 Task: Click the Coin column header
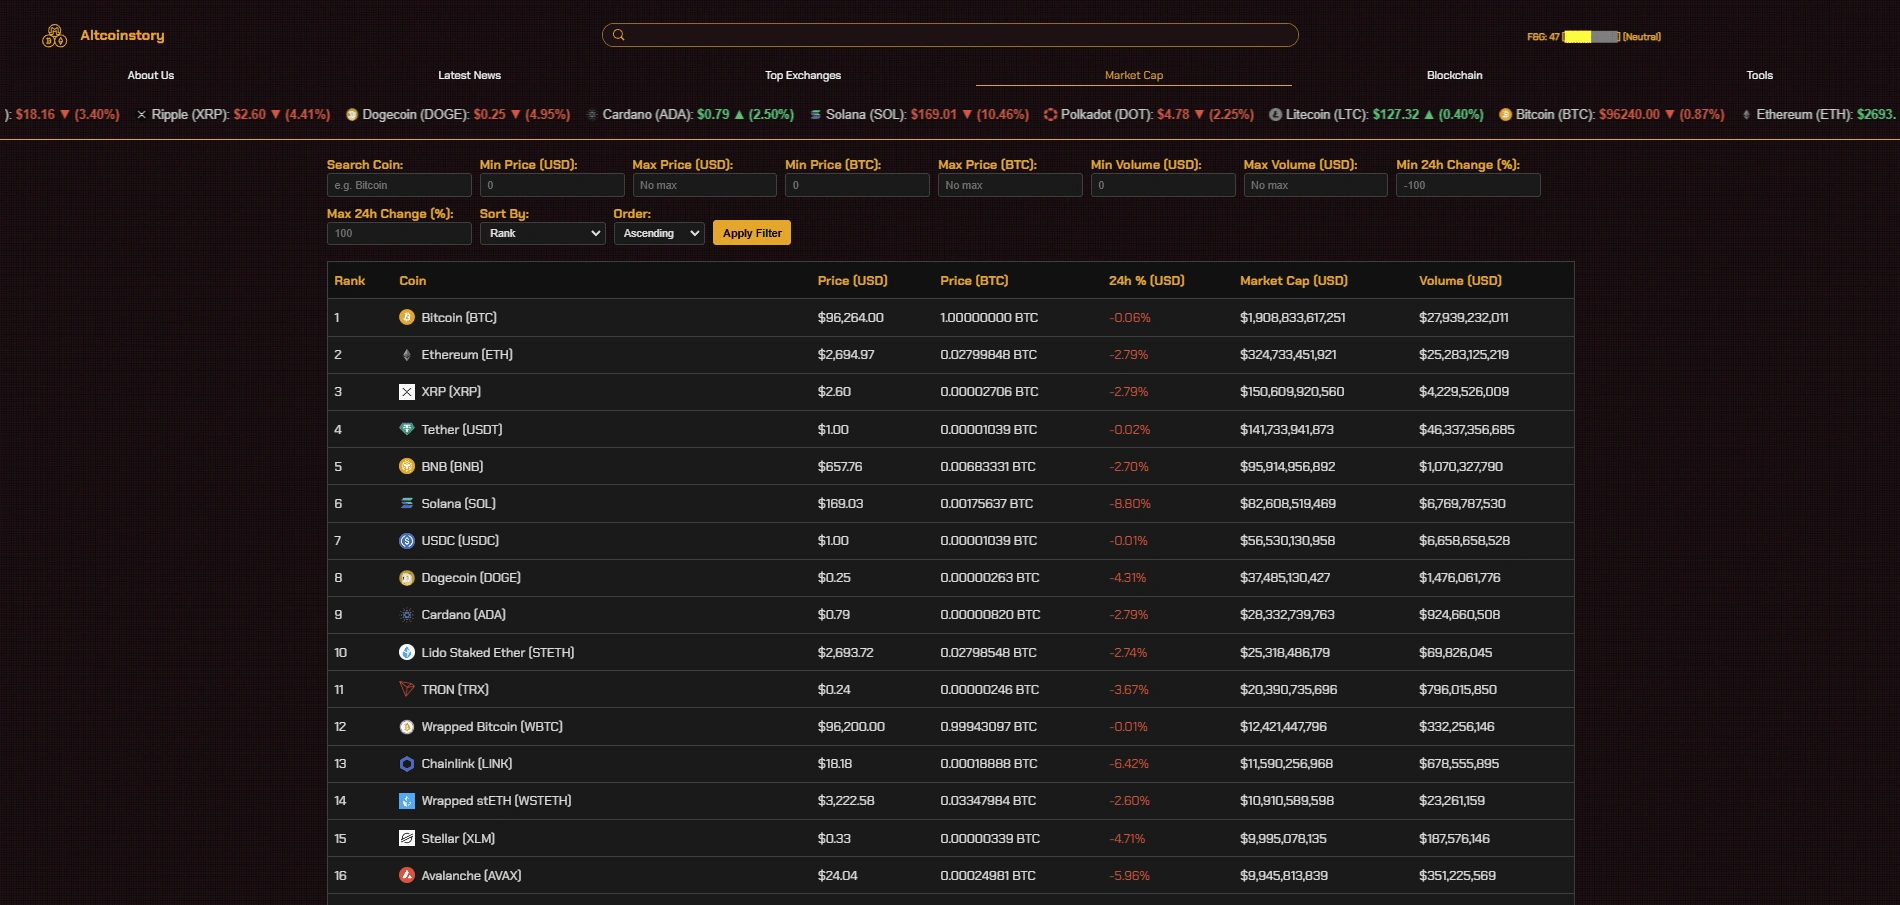tap(412, 281)
